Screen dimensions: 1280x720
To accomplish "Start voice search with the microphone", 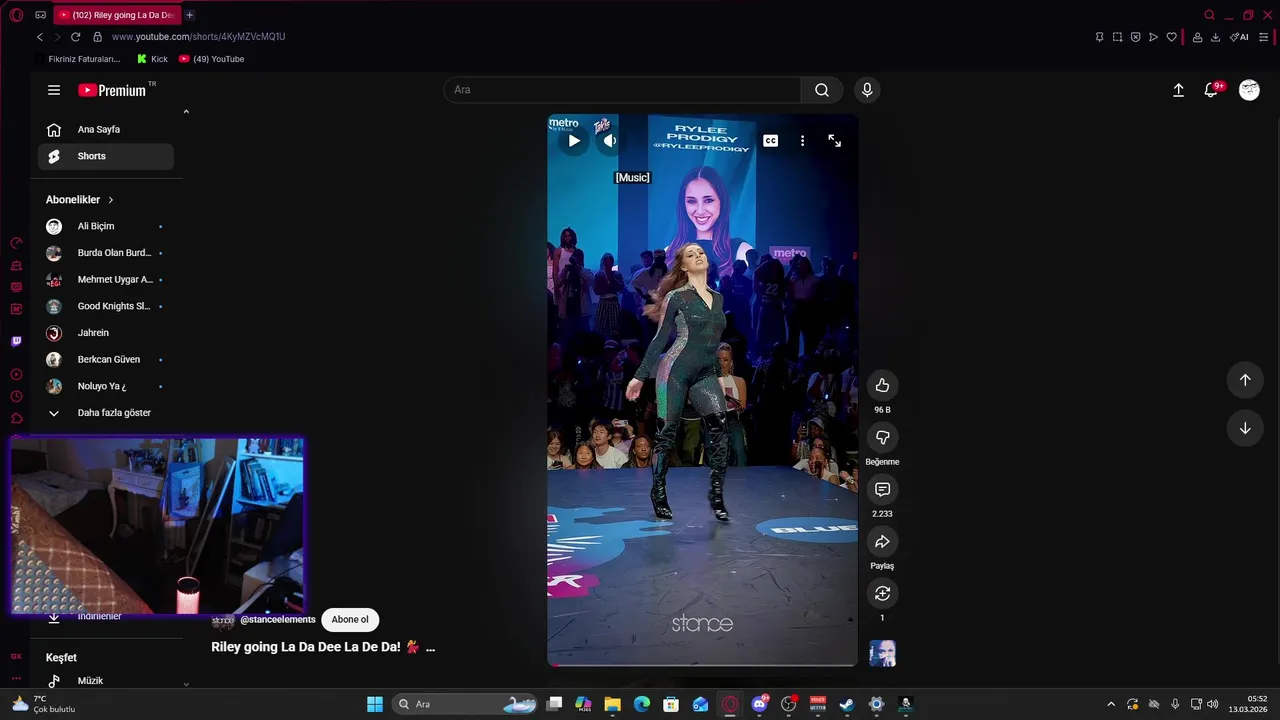I will pos(867,90).
